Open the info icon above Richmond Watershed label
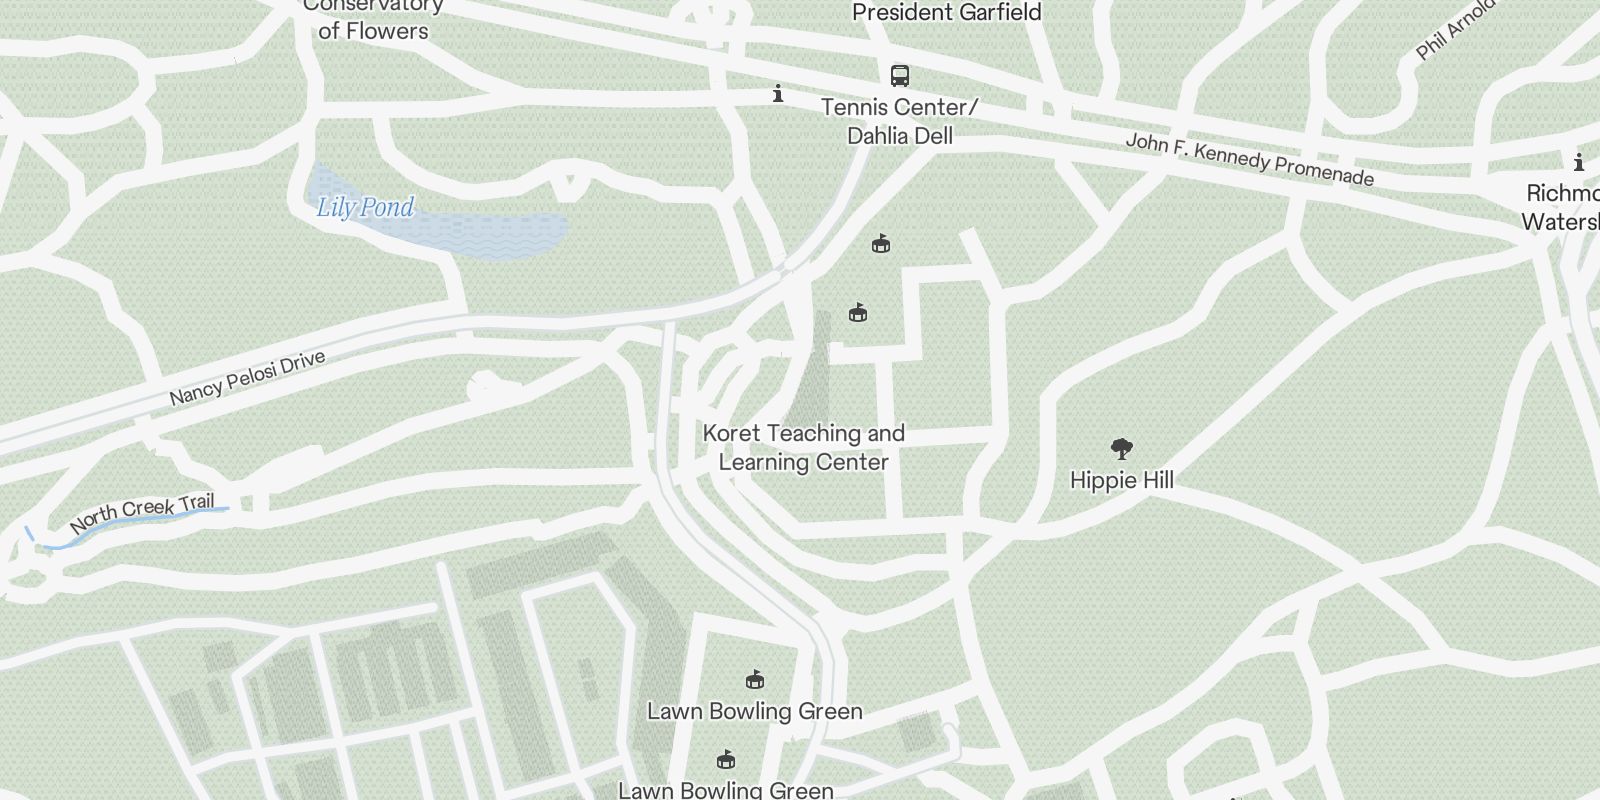 click(x=1579, y=162)
